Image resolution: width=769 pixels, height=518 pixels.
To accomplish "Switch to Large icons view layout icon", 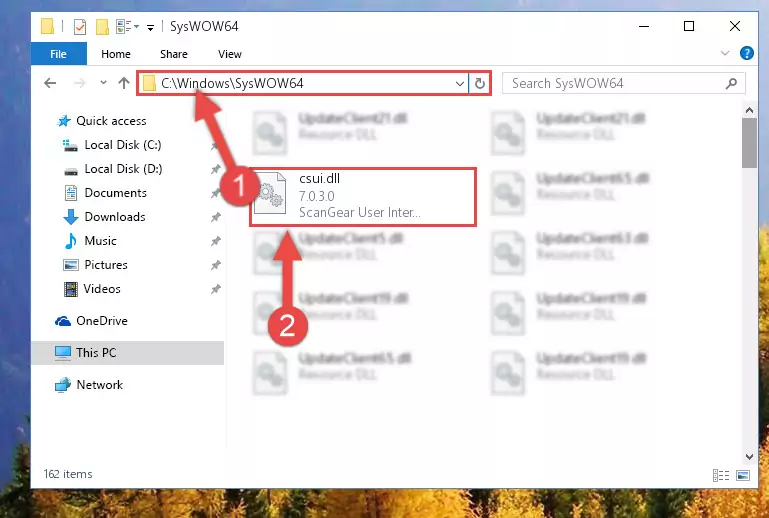I will pyautogui.click(x=743, y=475).
